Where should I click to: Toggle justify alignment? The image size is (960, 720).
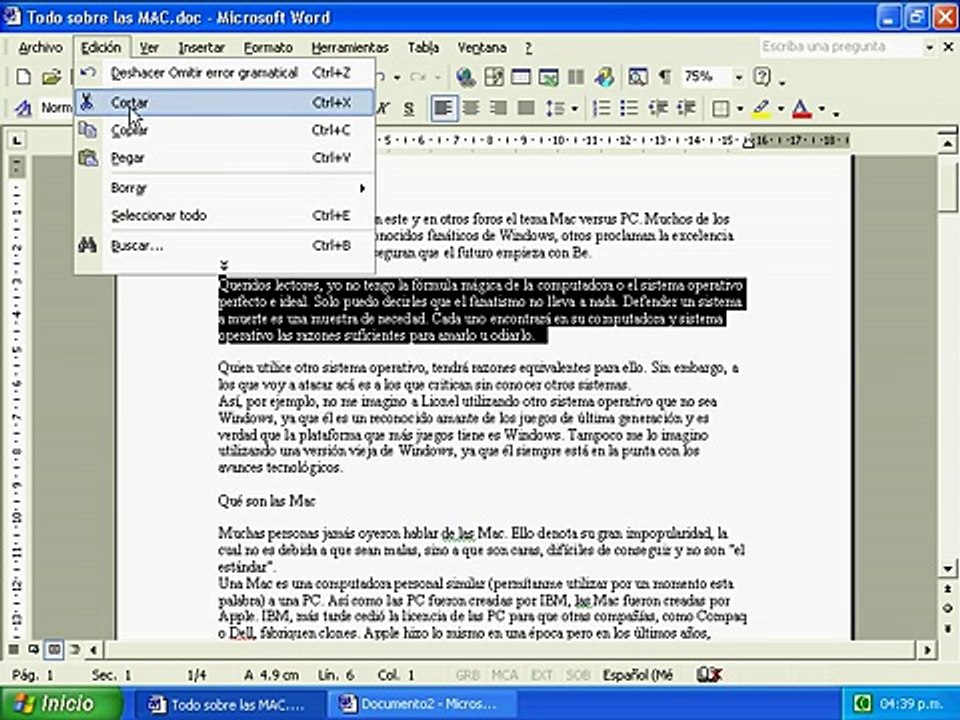click(x=526, y=109)
